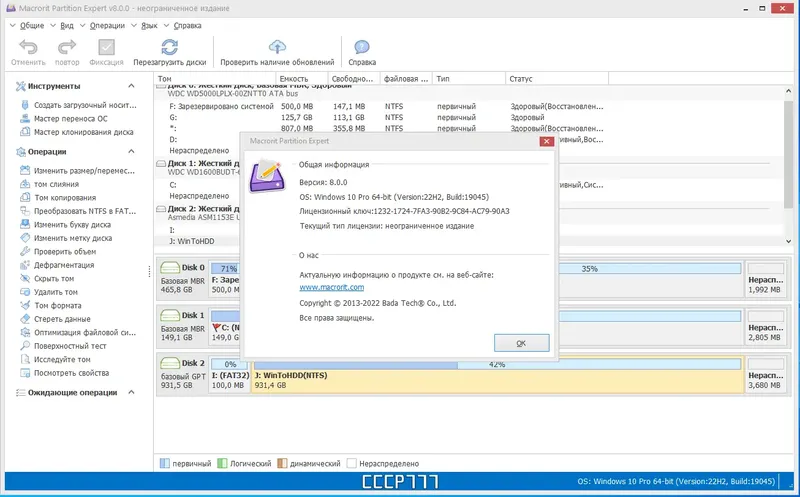Image resolution: width=800 pixels, height=497 pixels.
Task: Reload disks with Перезагрузить диски icon
Action: click(169, 47)
